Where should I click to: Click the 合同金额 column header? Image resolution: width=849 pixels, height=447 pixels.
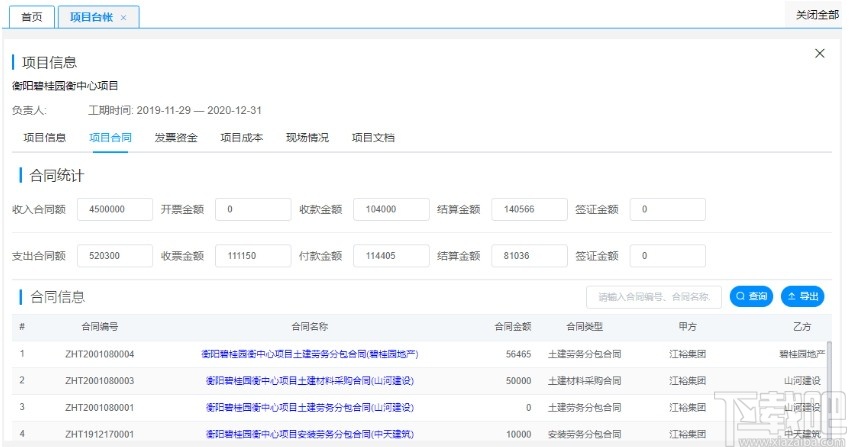tap(513, 326)
